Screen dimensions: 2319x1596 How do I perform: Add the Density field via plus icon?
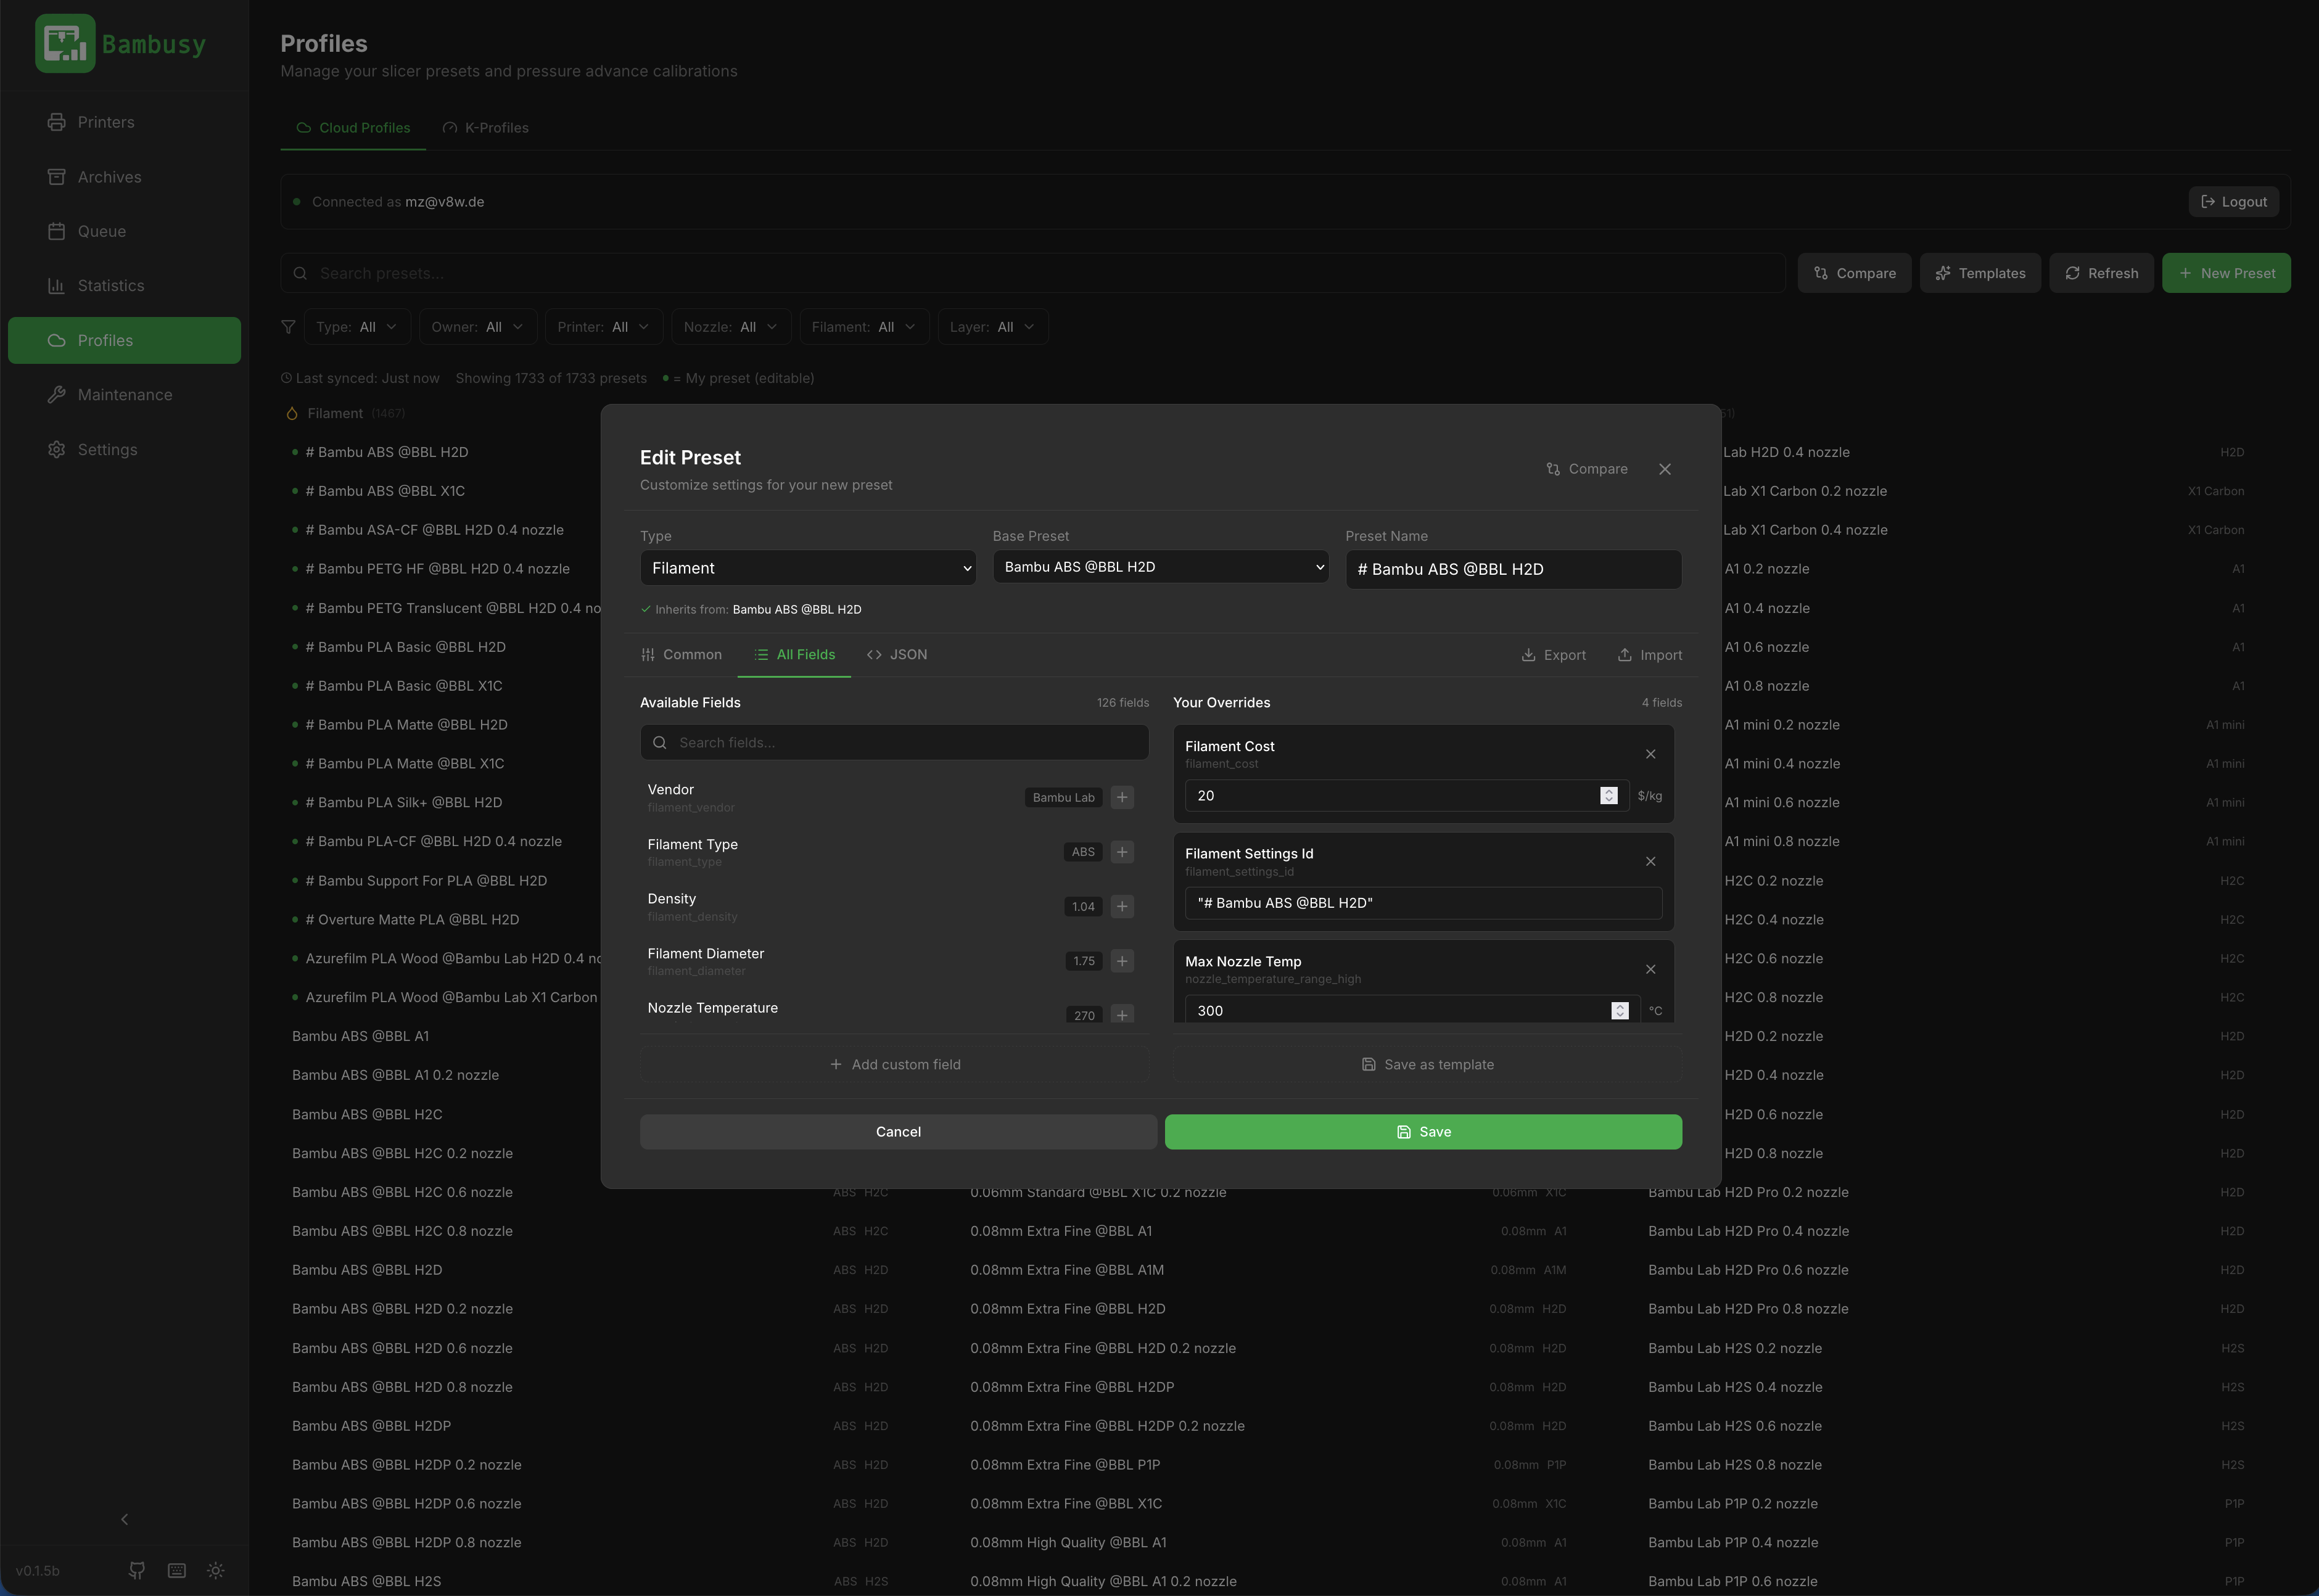click(1122, 906)
